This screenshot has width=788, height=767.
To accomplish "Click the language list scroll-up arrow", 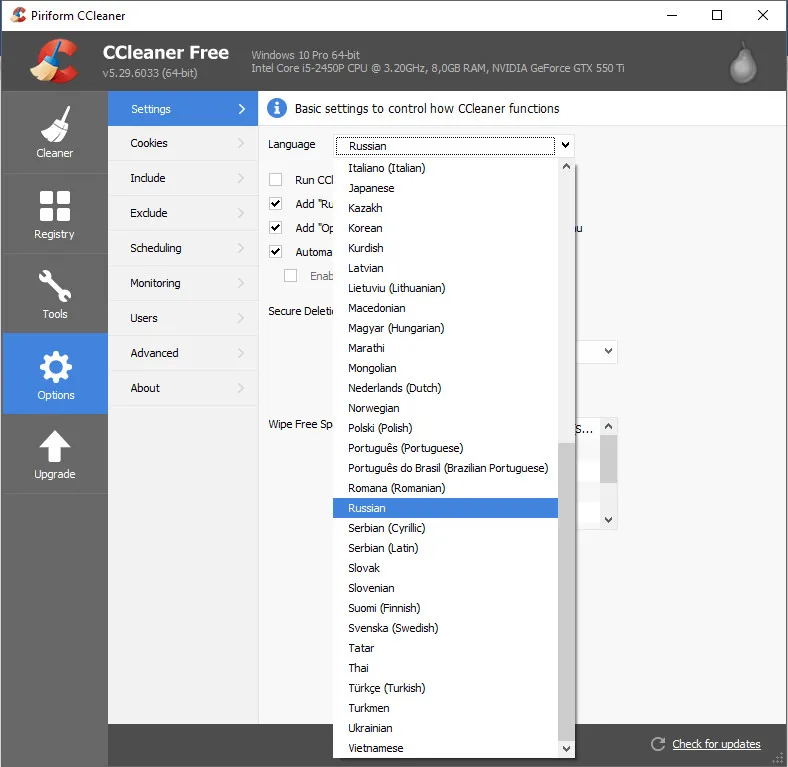I will coord(566,166).
